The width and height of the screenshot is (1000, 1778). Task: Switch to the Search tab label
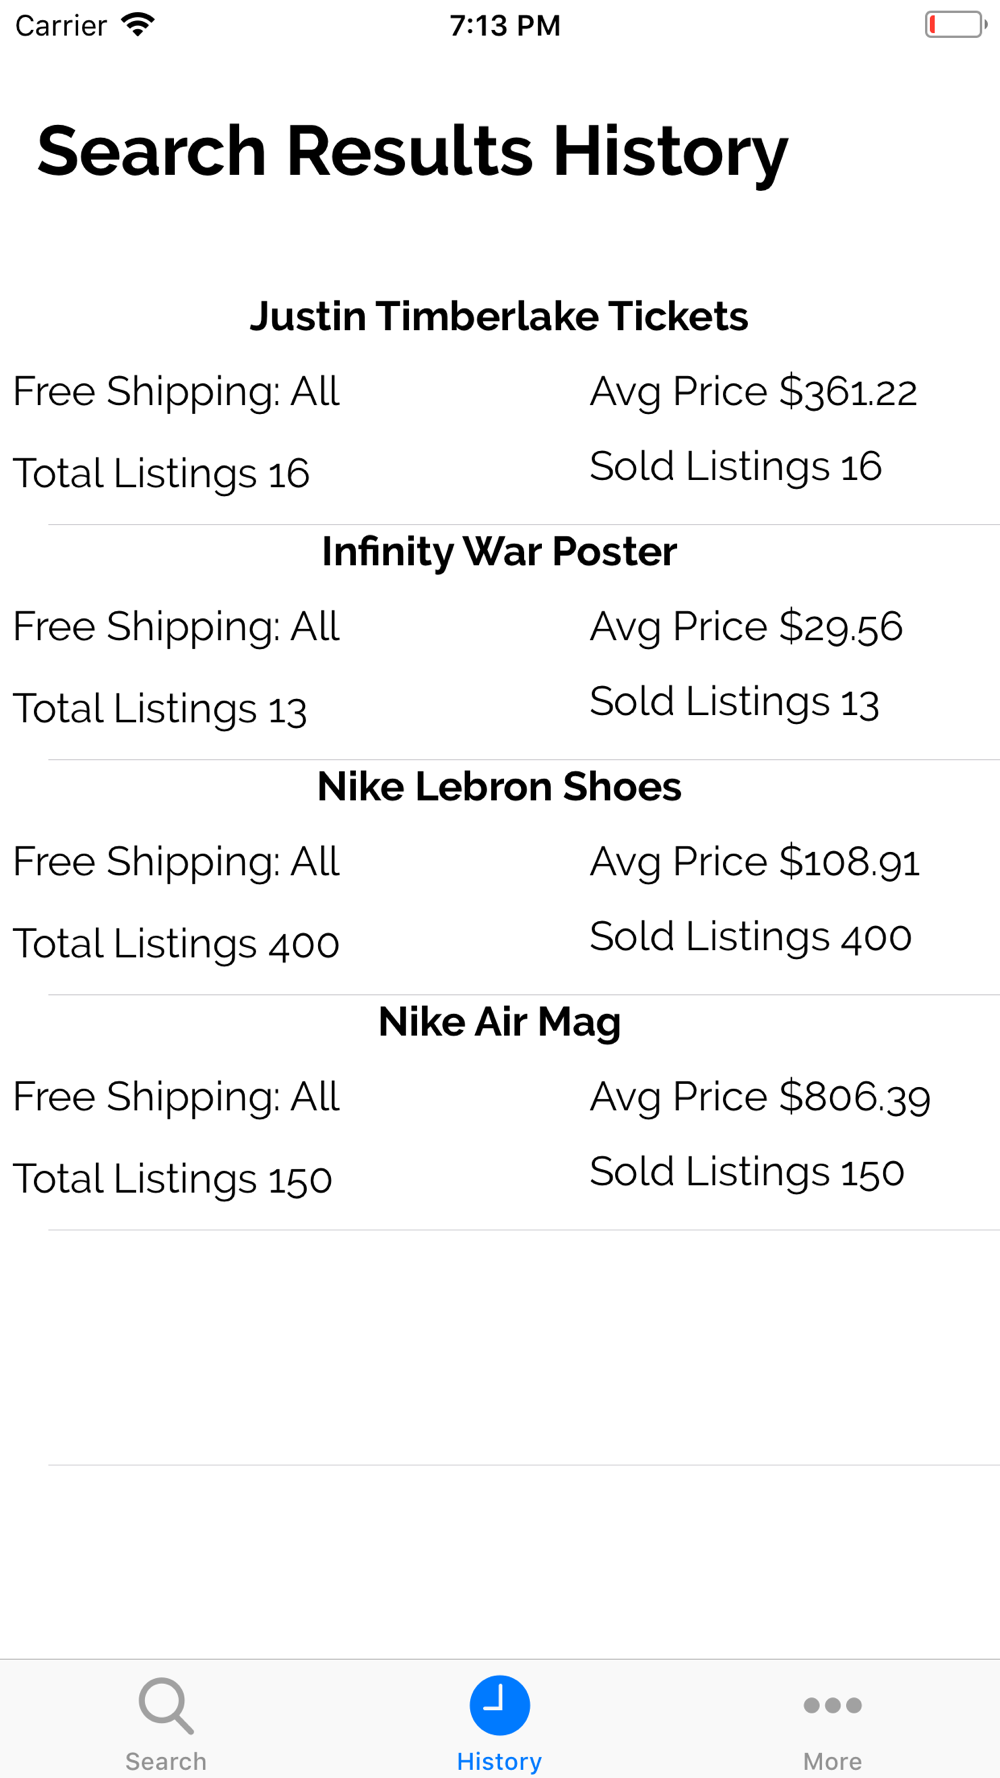pyautogui.click(x=166, y=1761)
